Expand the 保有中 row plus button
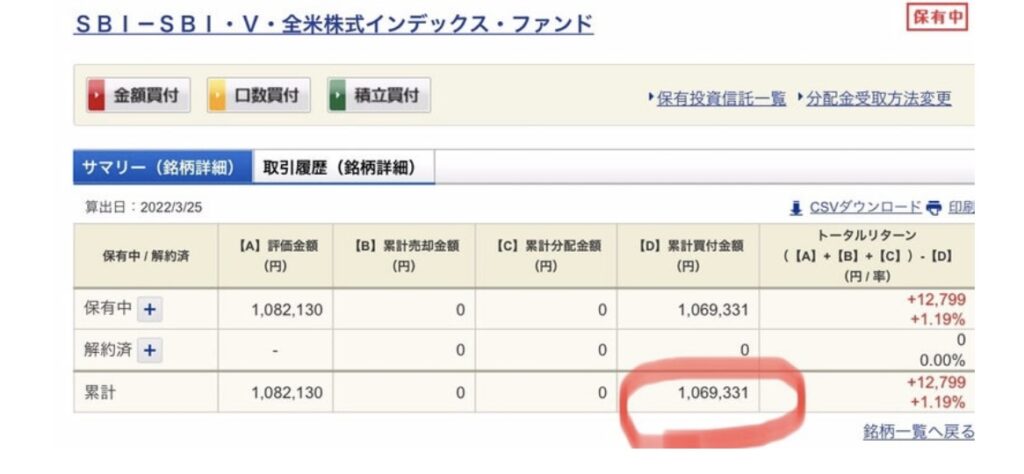This screenshot has width=1024, height=474. click(149, 310)
